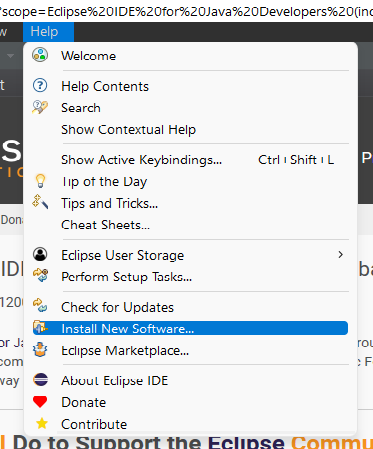
Task: Click the Search flashlight icon
Action: [x=40, y=107]
